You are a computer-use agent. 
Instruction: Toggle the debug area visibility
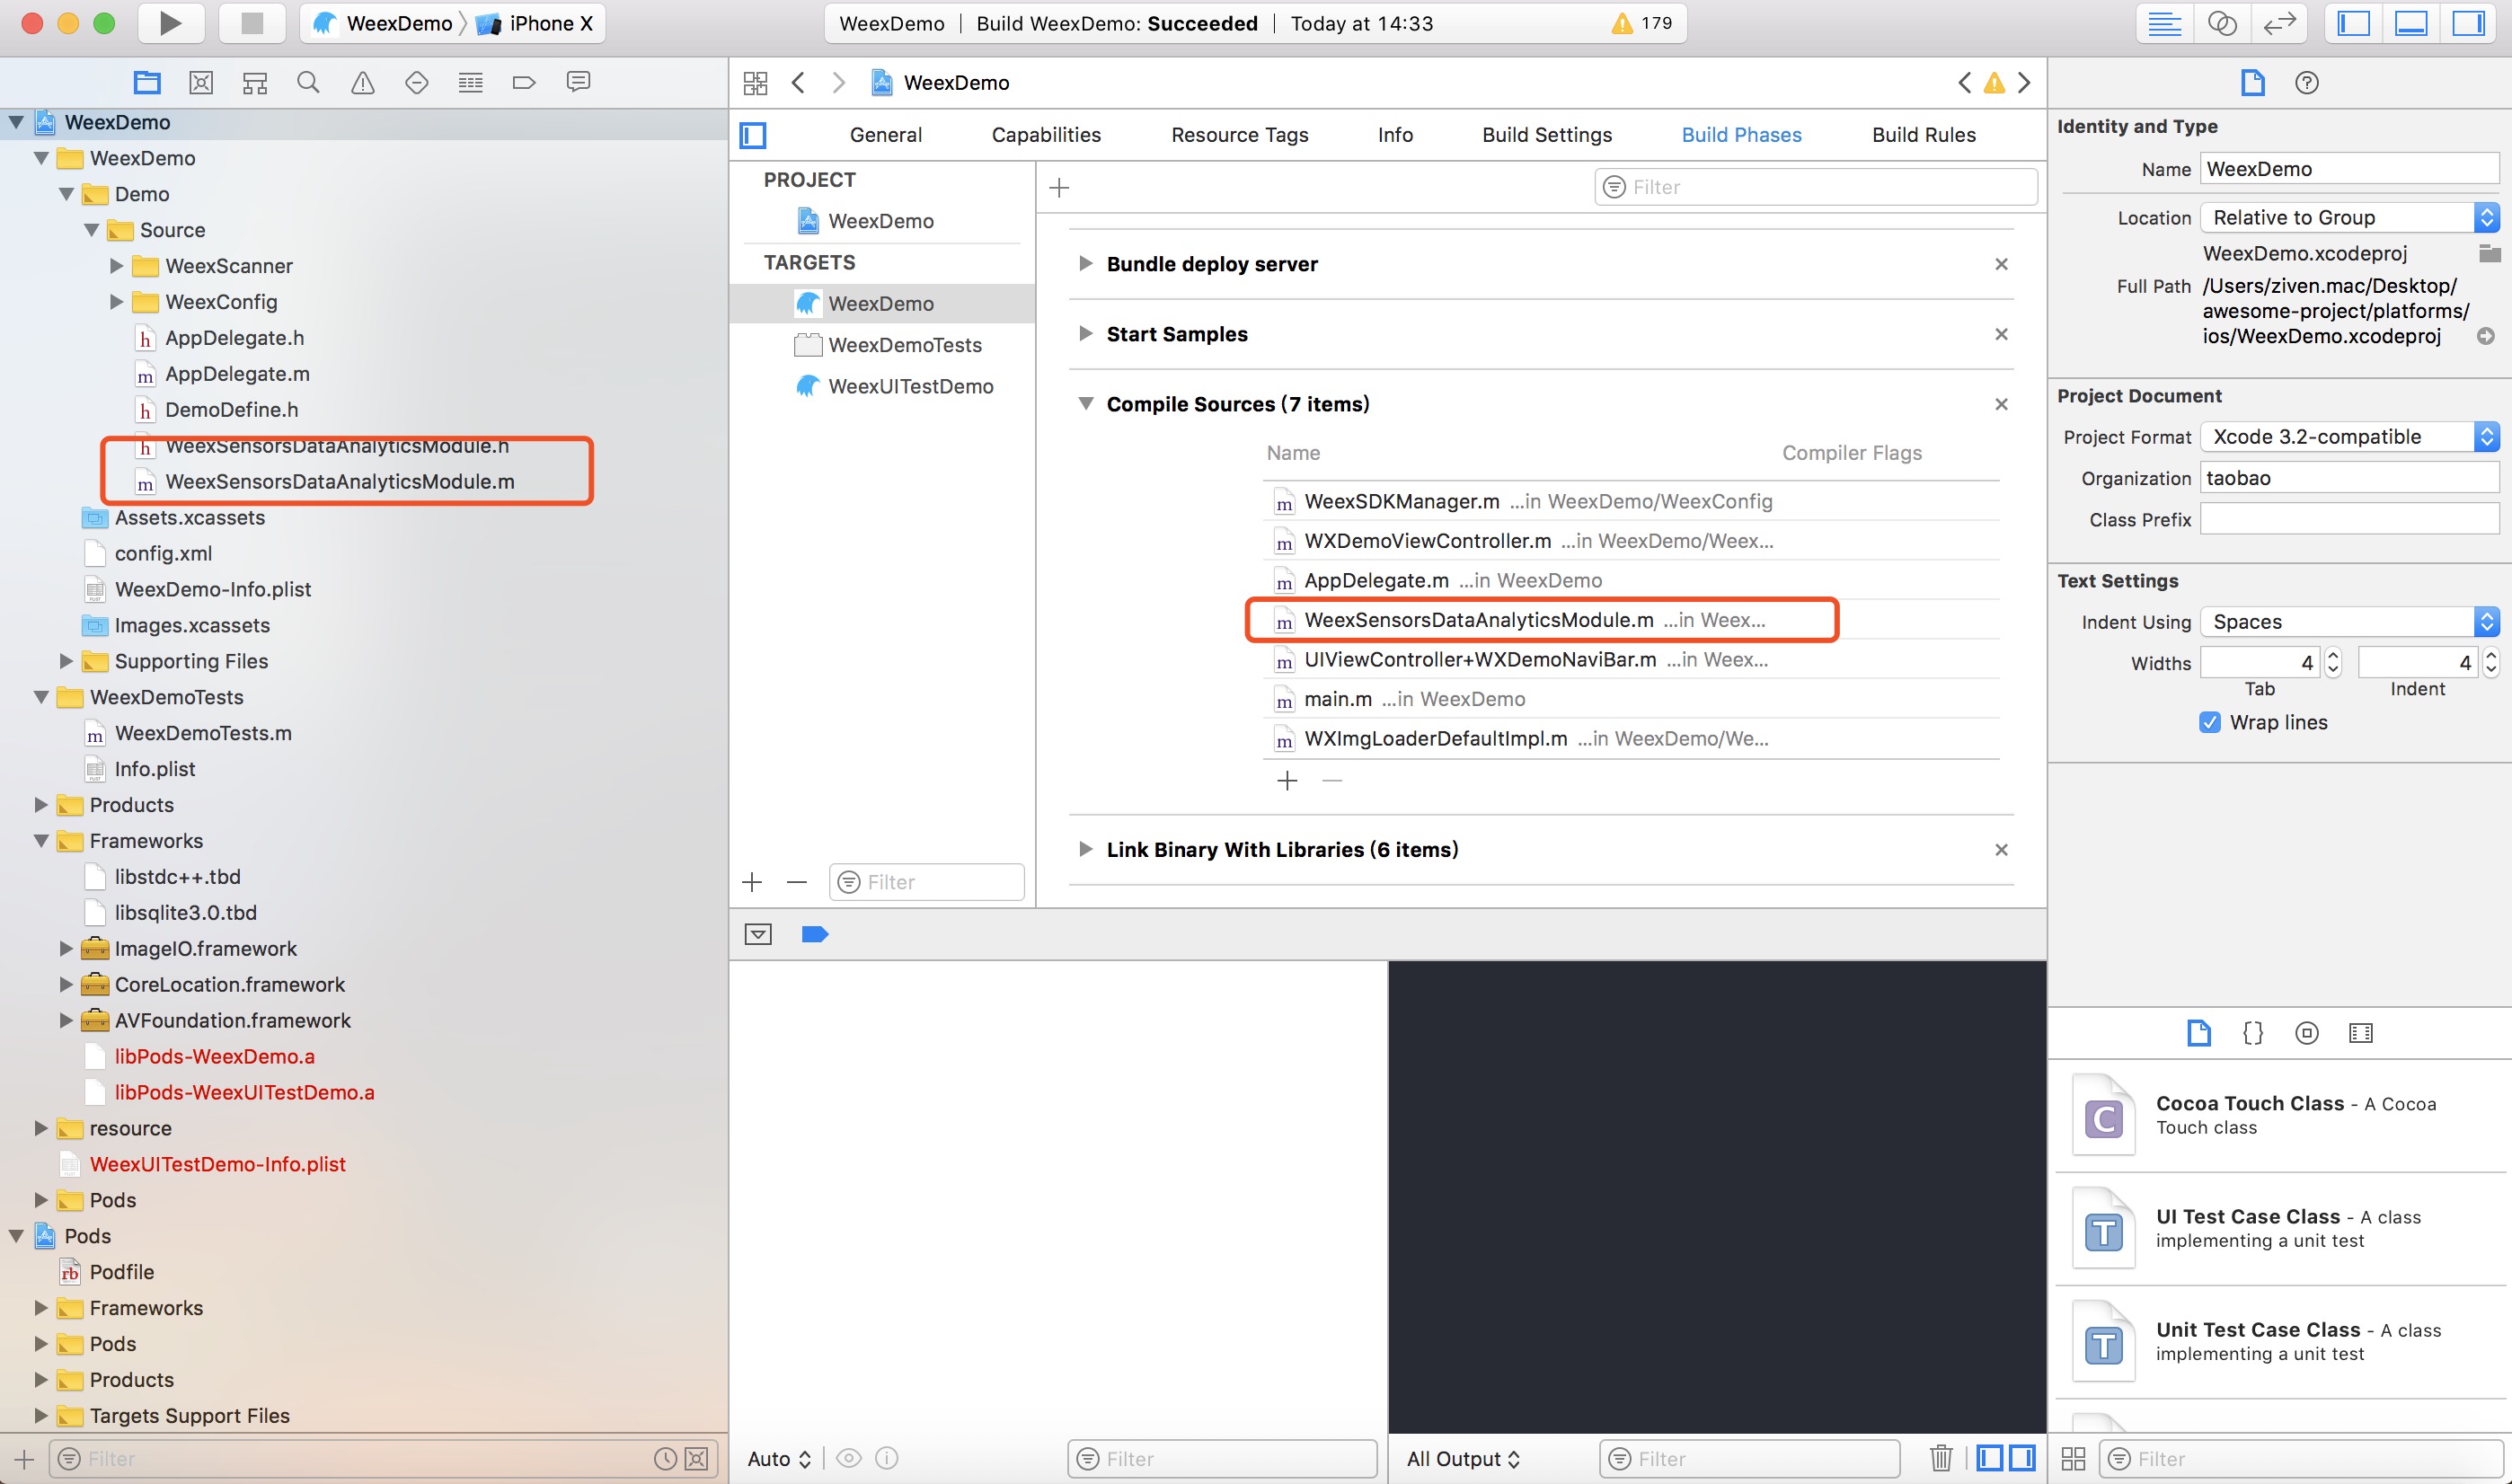tap(2411, 23)
